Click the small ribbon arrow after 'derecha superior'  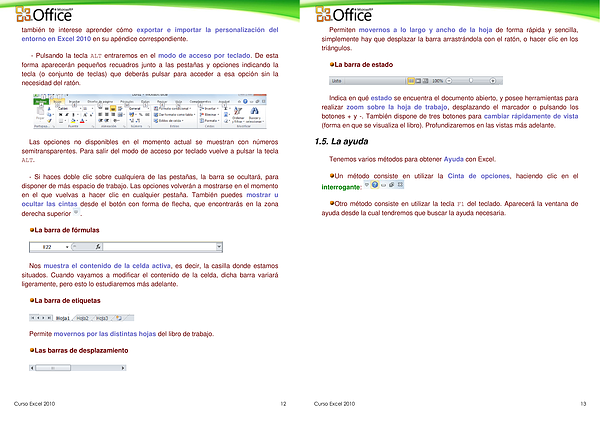[x=76, y=212]
